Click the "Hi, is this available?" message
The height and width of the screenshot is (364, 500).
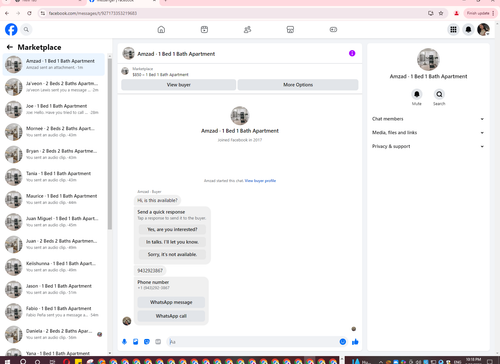point(157,200)
